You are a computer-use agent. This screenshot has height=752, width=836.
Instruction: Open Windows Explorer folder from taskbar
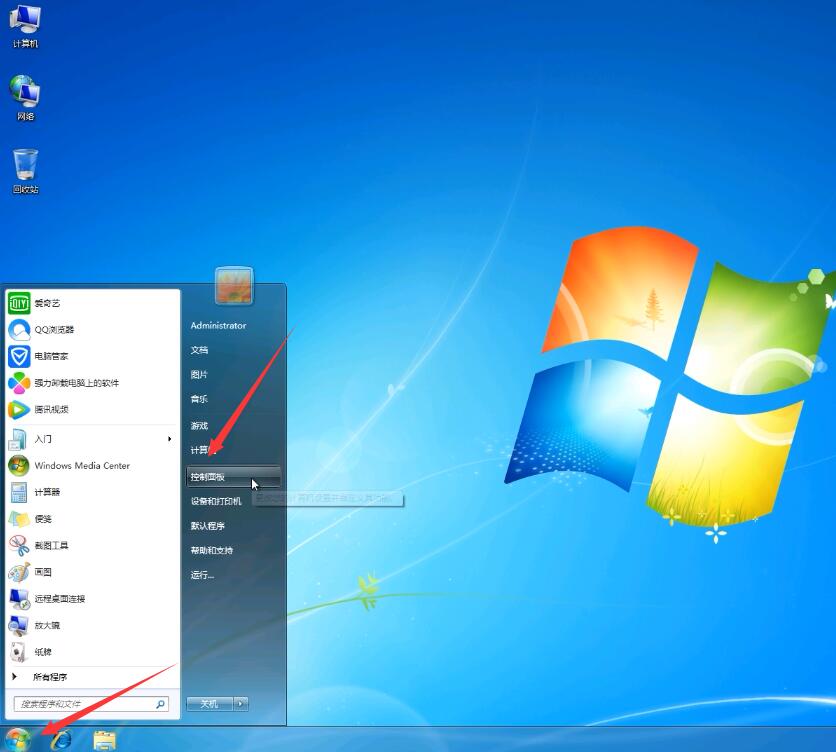(104, 740)
